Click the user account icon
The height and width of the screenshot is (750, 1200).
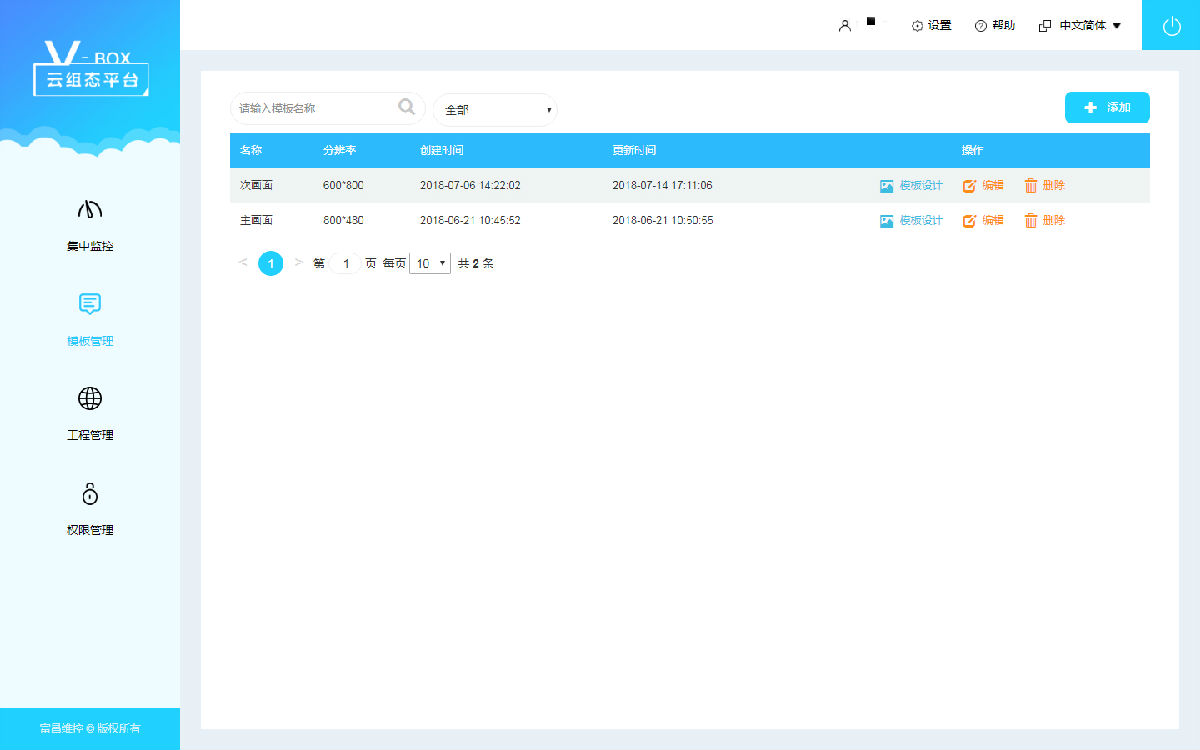845,26
